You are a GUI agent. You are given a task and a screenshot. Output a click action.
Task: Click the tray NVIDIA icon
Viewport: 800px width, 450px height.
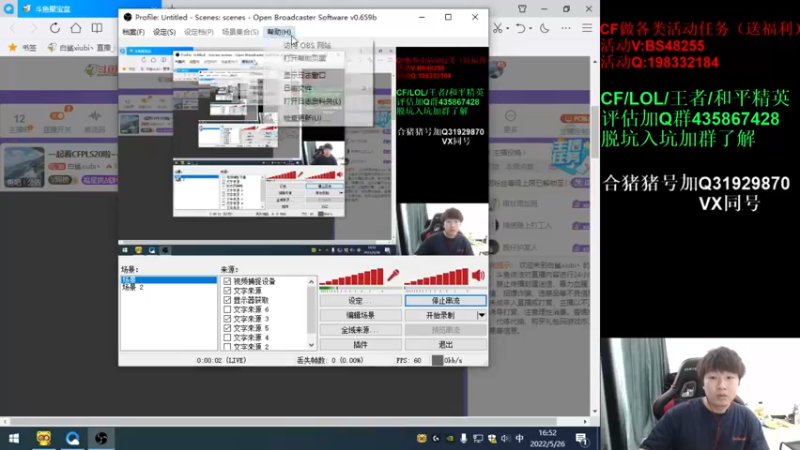click(x=449, y=438)
